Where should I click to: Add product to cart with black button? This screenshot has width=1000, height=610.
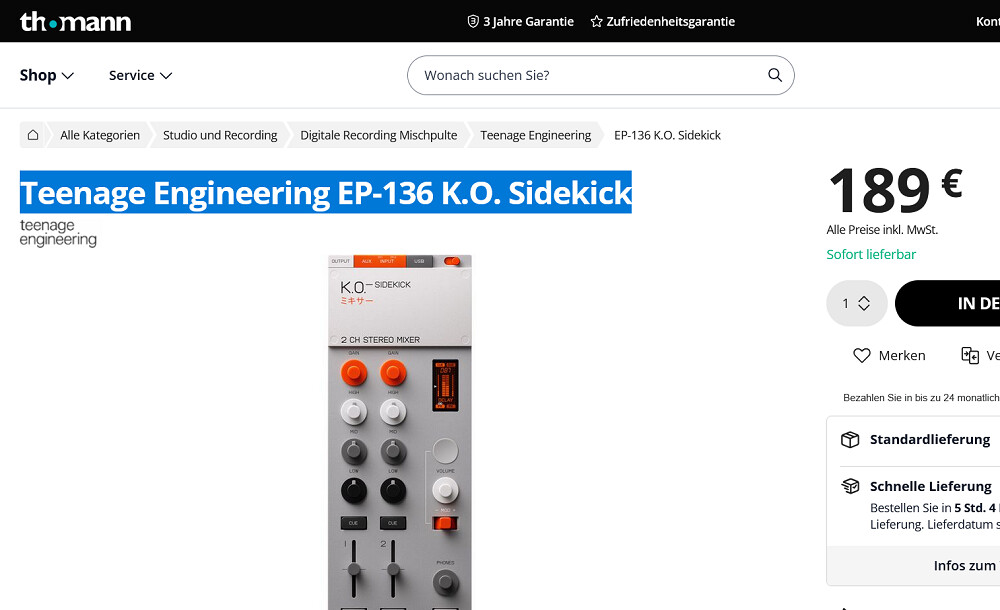click(948, 303)
